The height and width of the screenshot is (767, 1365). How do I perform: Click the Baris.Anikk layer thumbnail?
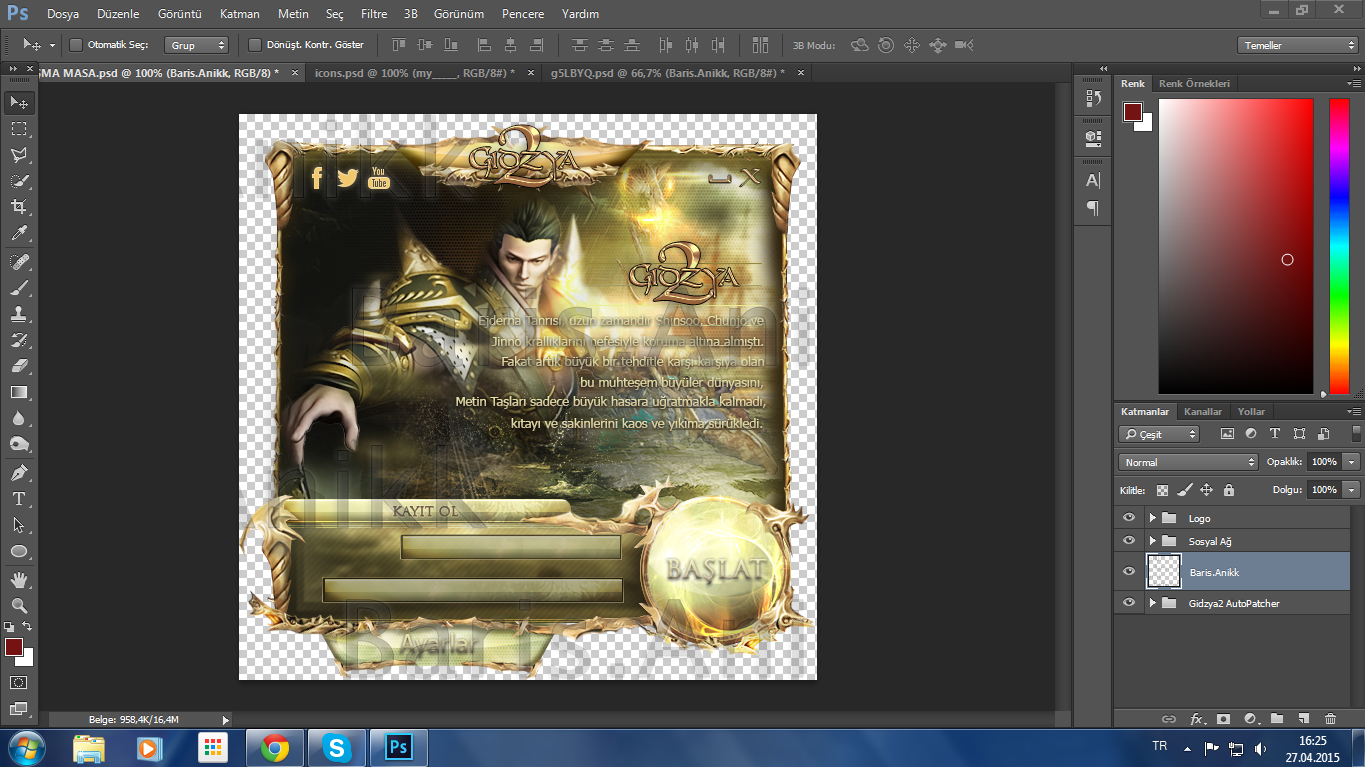[x=1163, y=571]
